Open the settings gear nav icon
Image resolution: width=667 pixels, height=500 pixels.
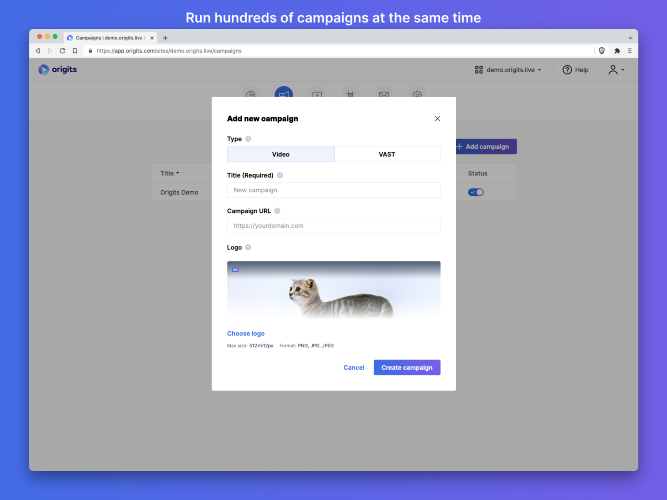click(x=417, y=94)
